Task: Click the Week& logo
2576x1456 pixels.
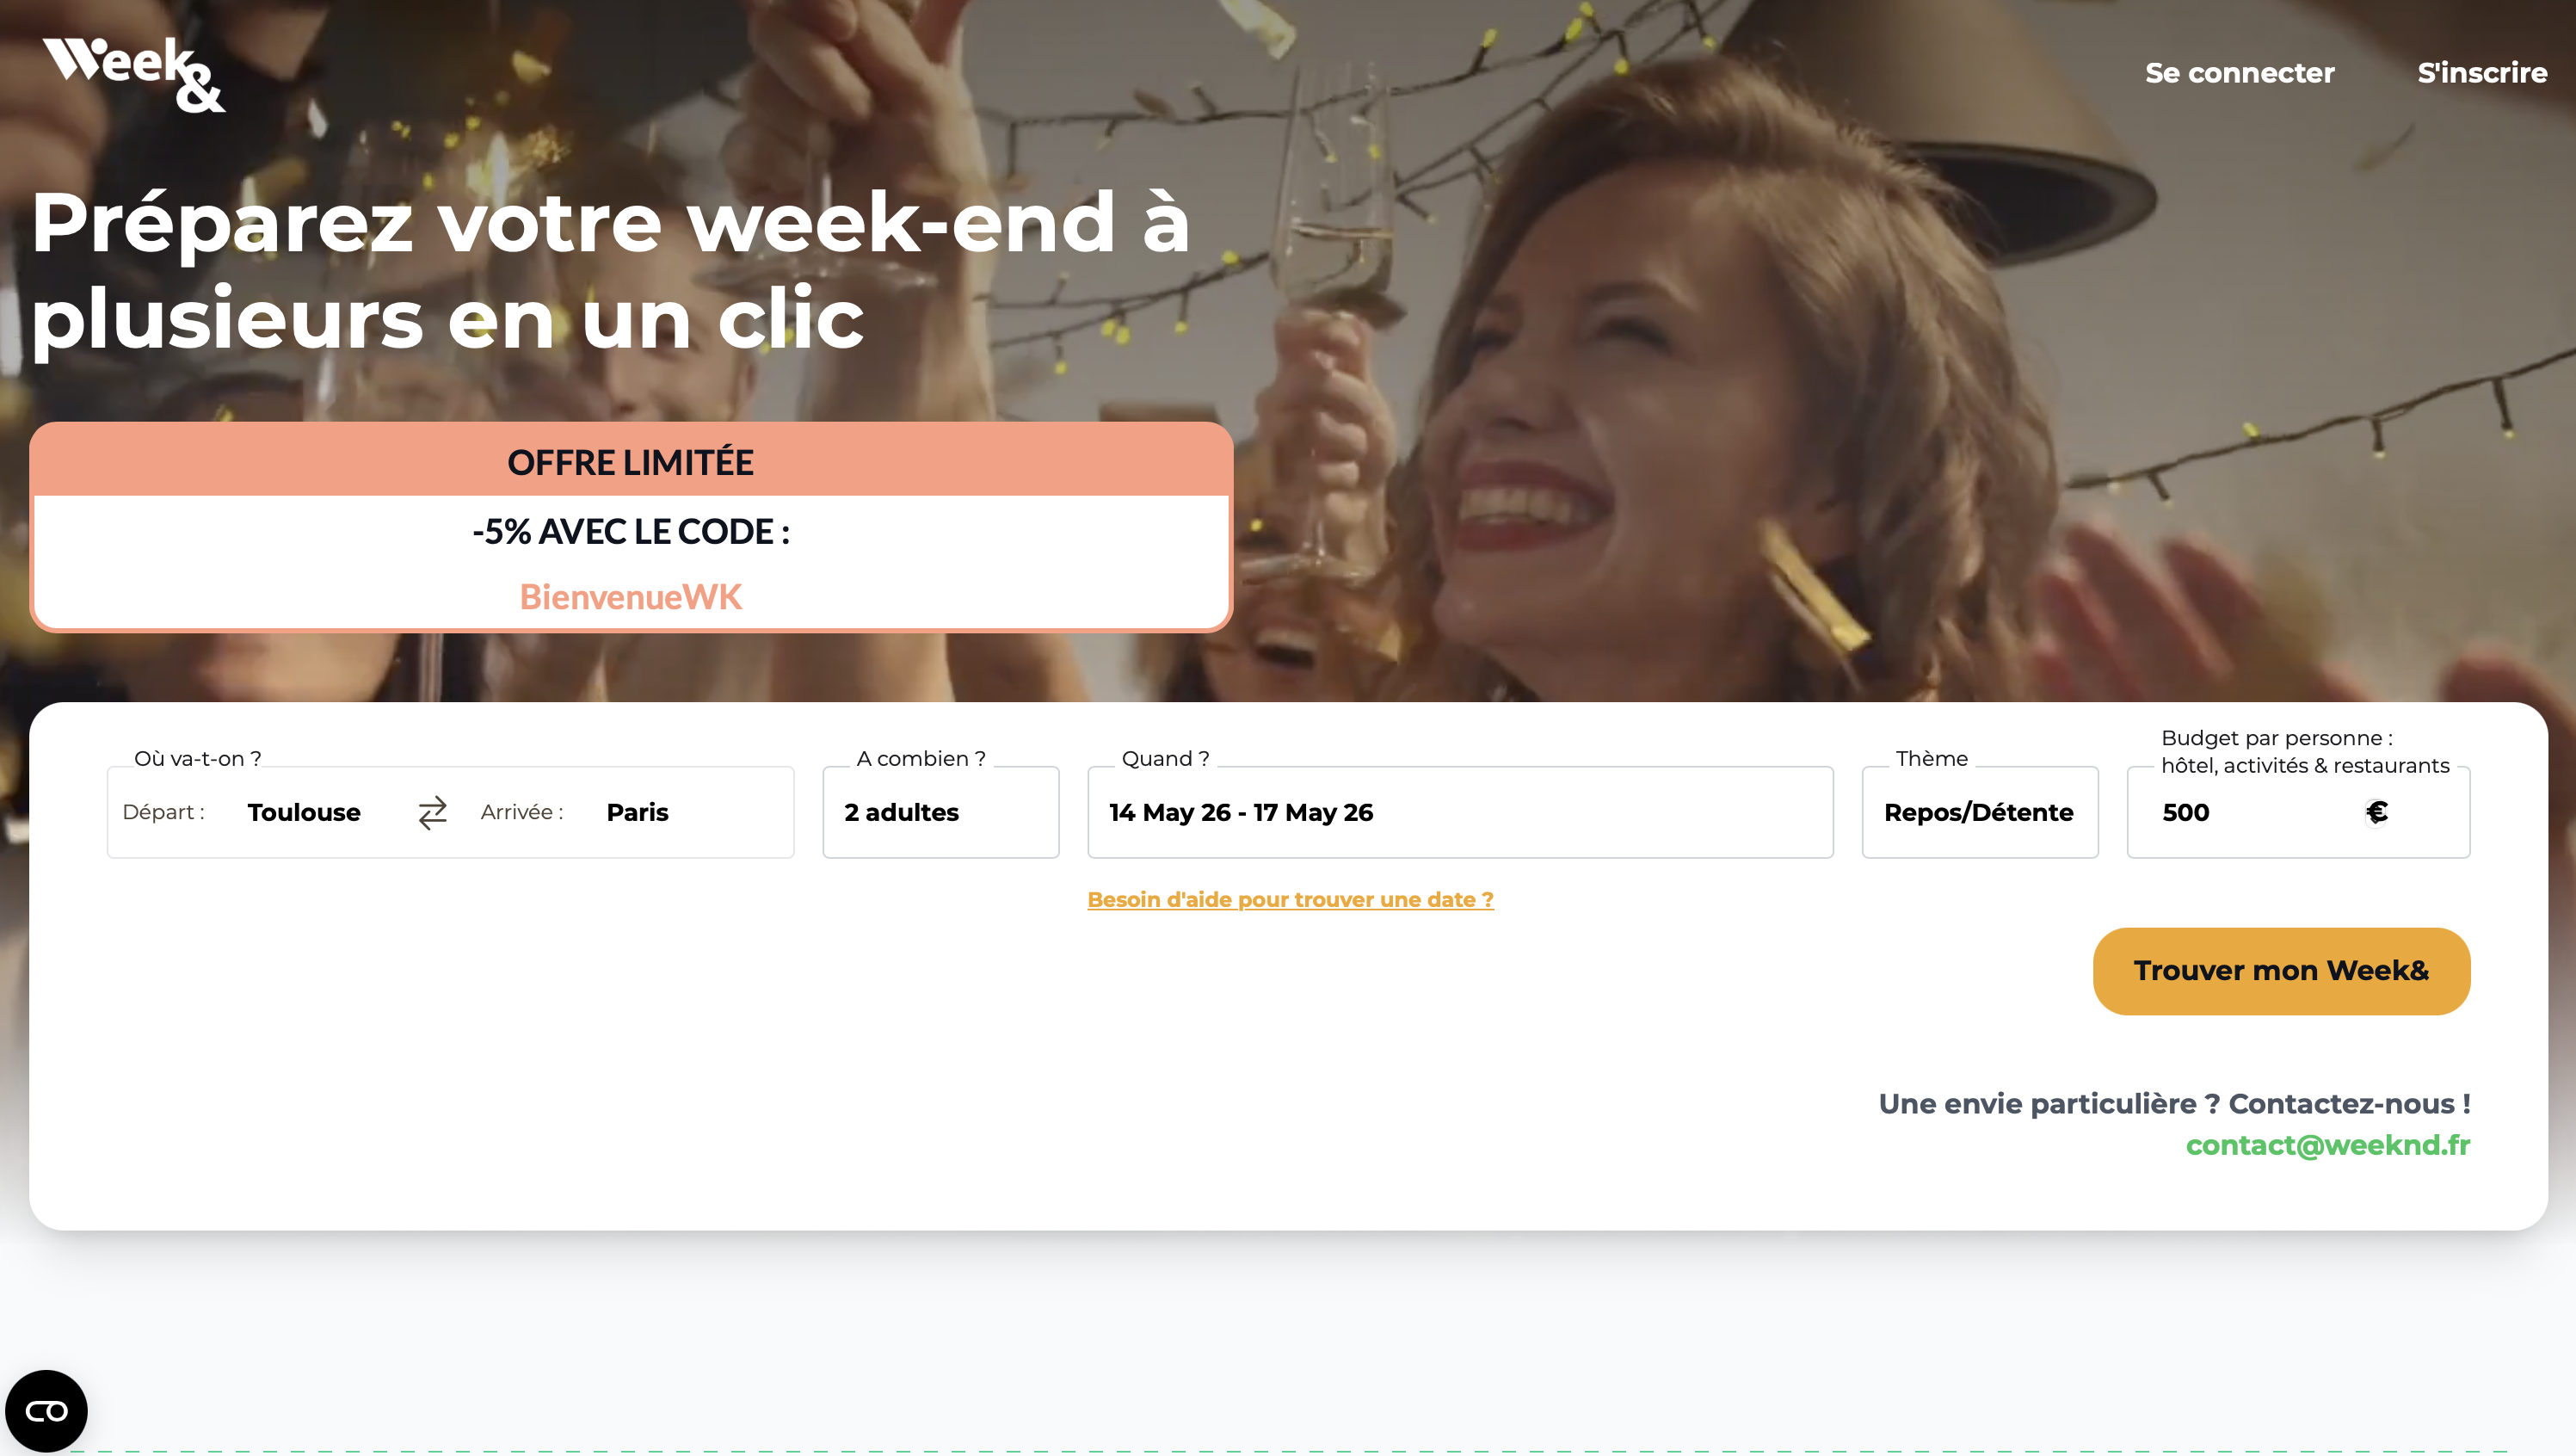Action: (x=134, y=74)
